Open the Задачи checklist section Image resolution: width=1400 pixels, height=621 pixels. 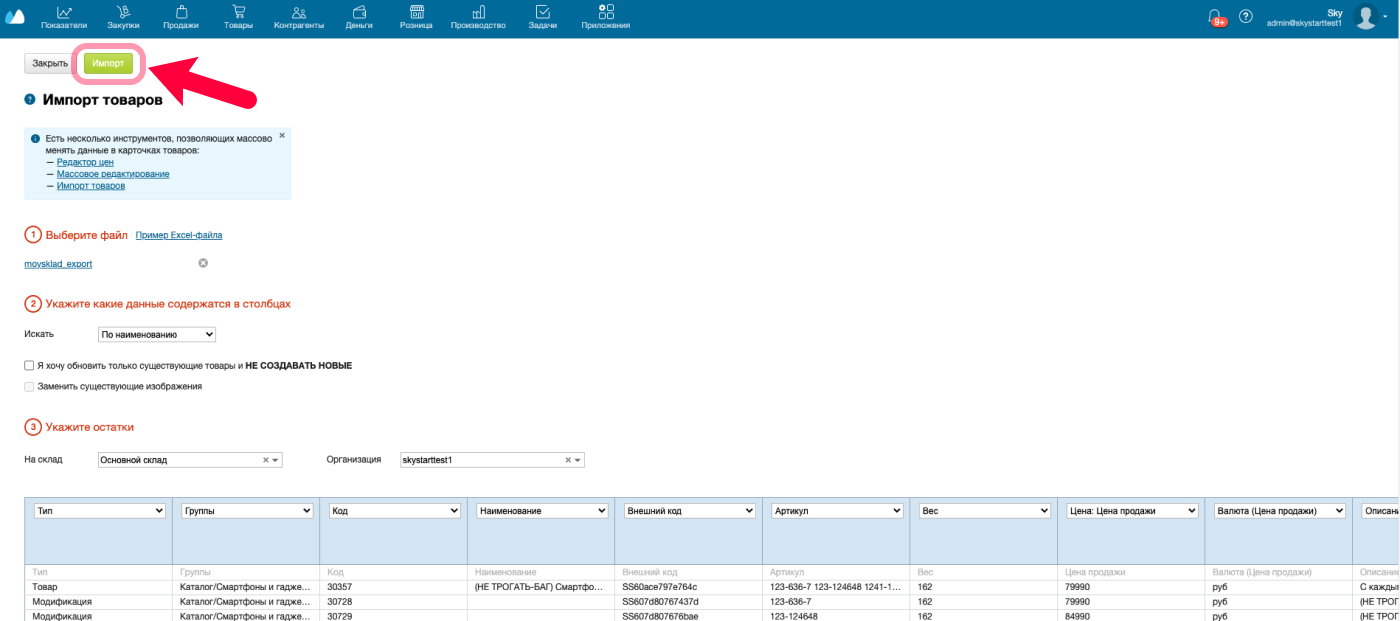point(543,17)
